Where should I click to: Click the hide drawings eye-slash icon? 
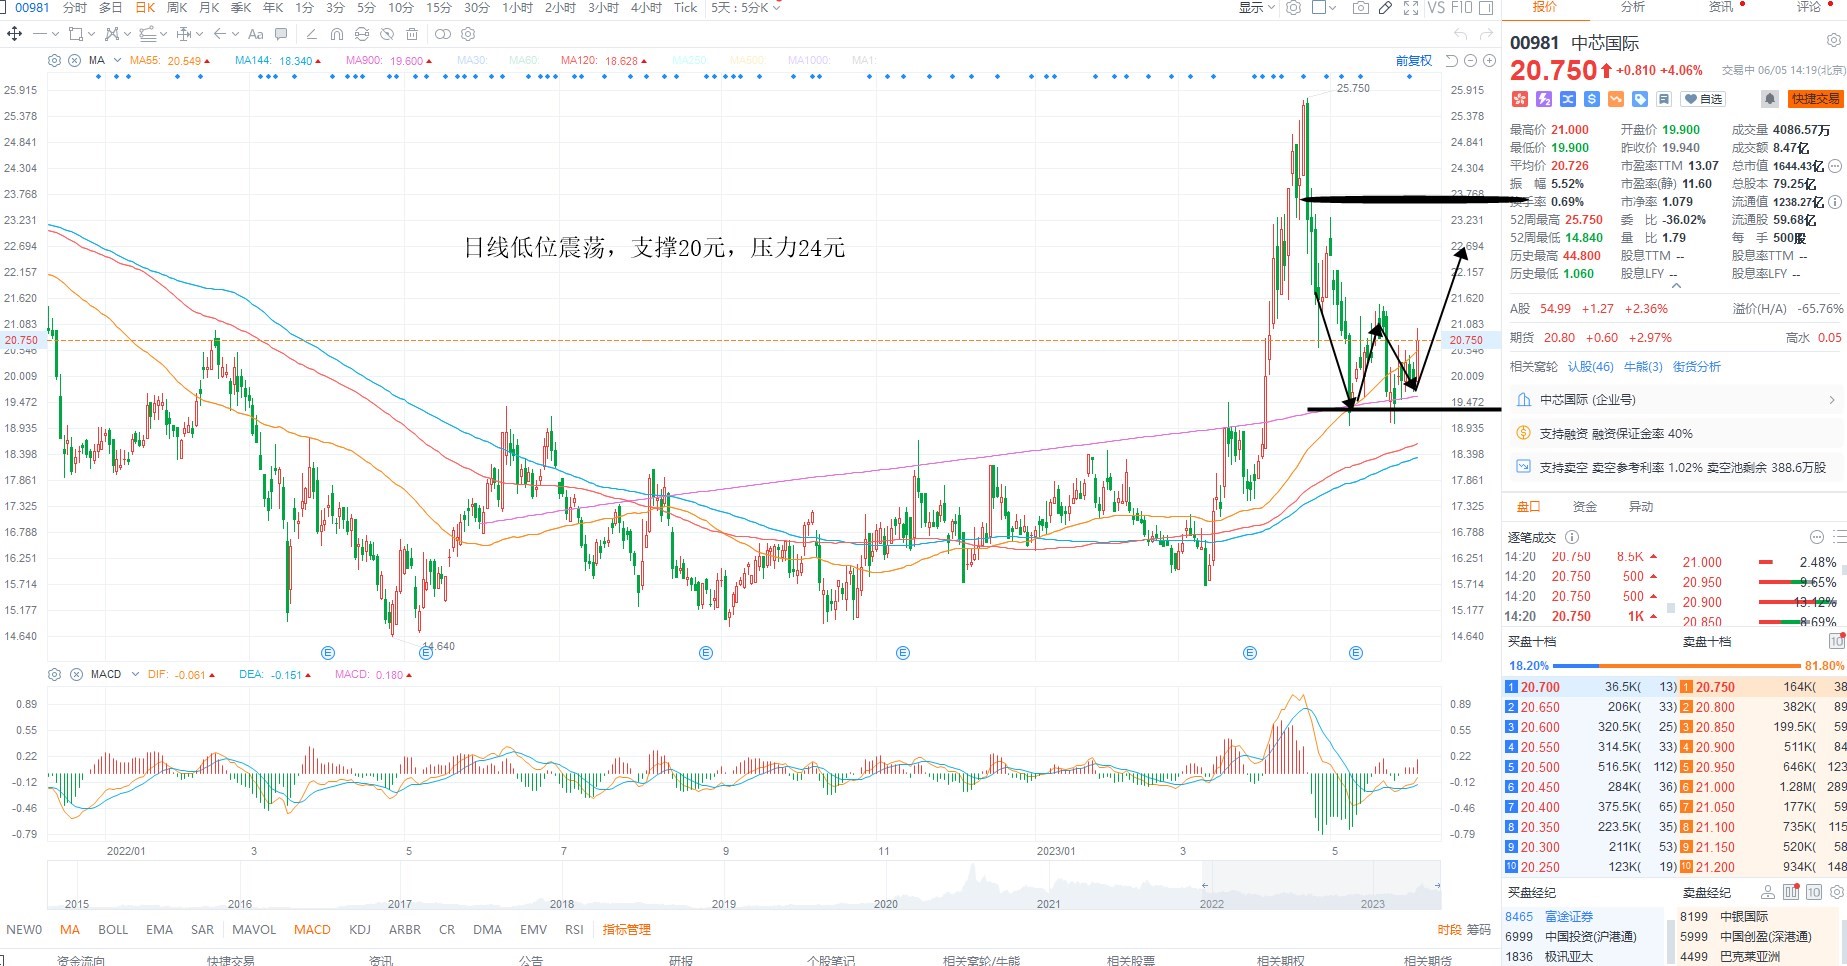point(388,34)
